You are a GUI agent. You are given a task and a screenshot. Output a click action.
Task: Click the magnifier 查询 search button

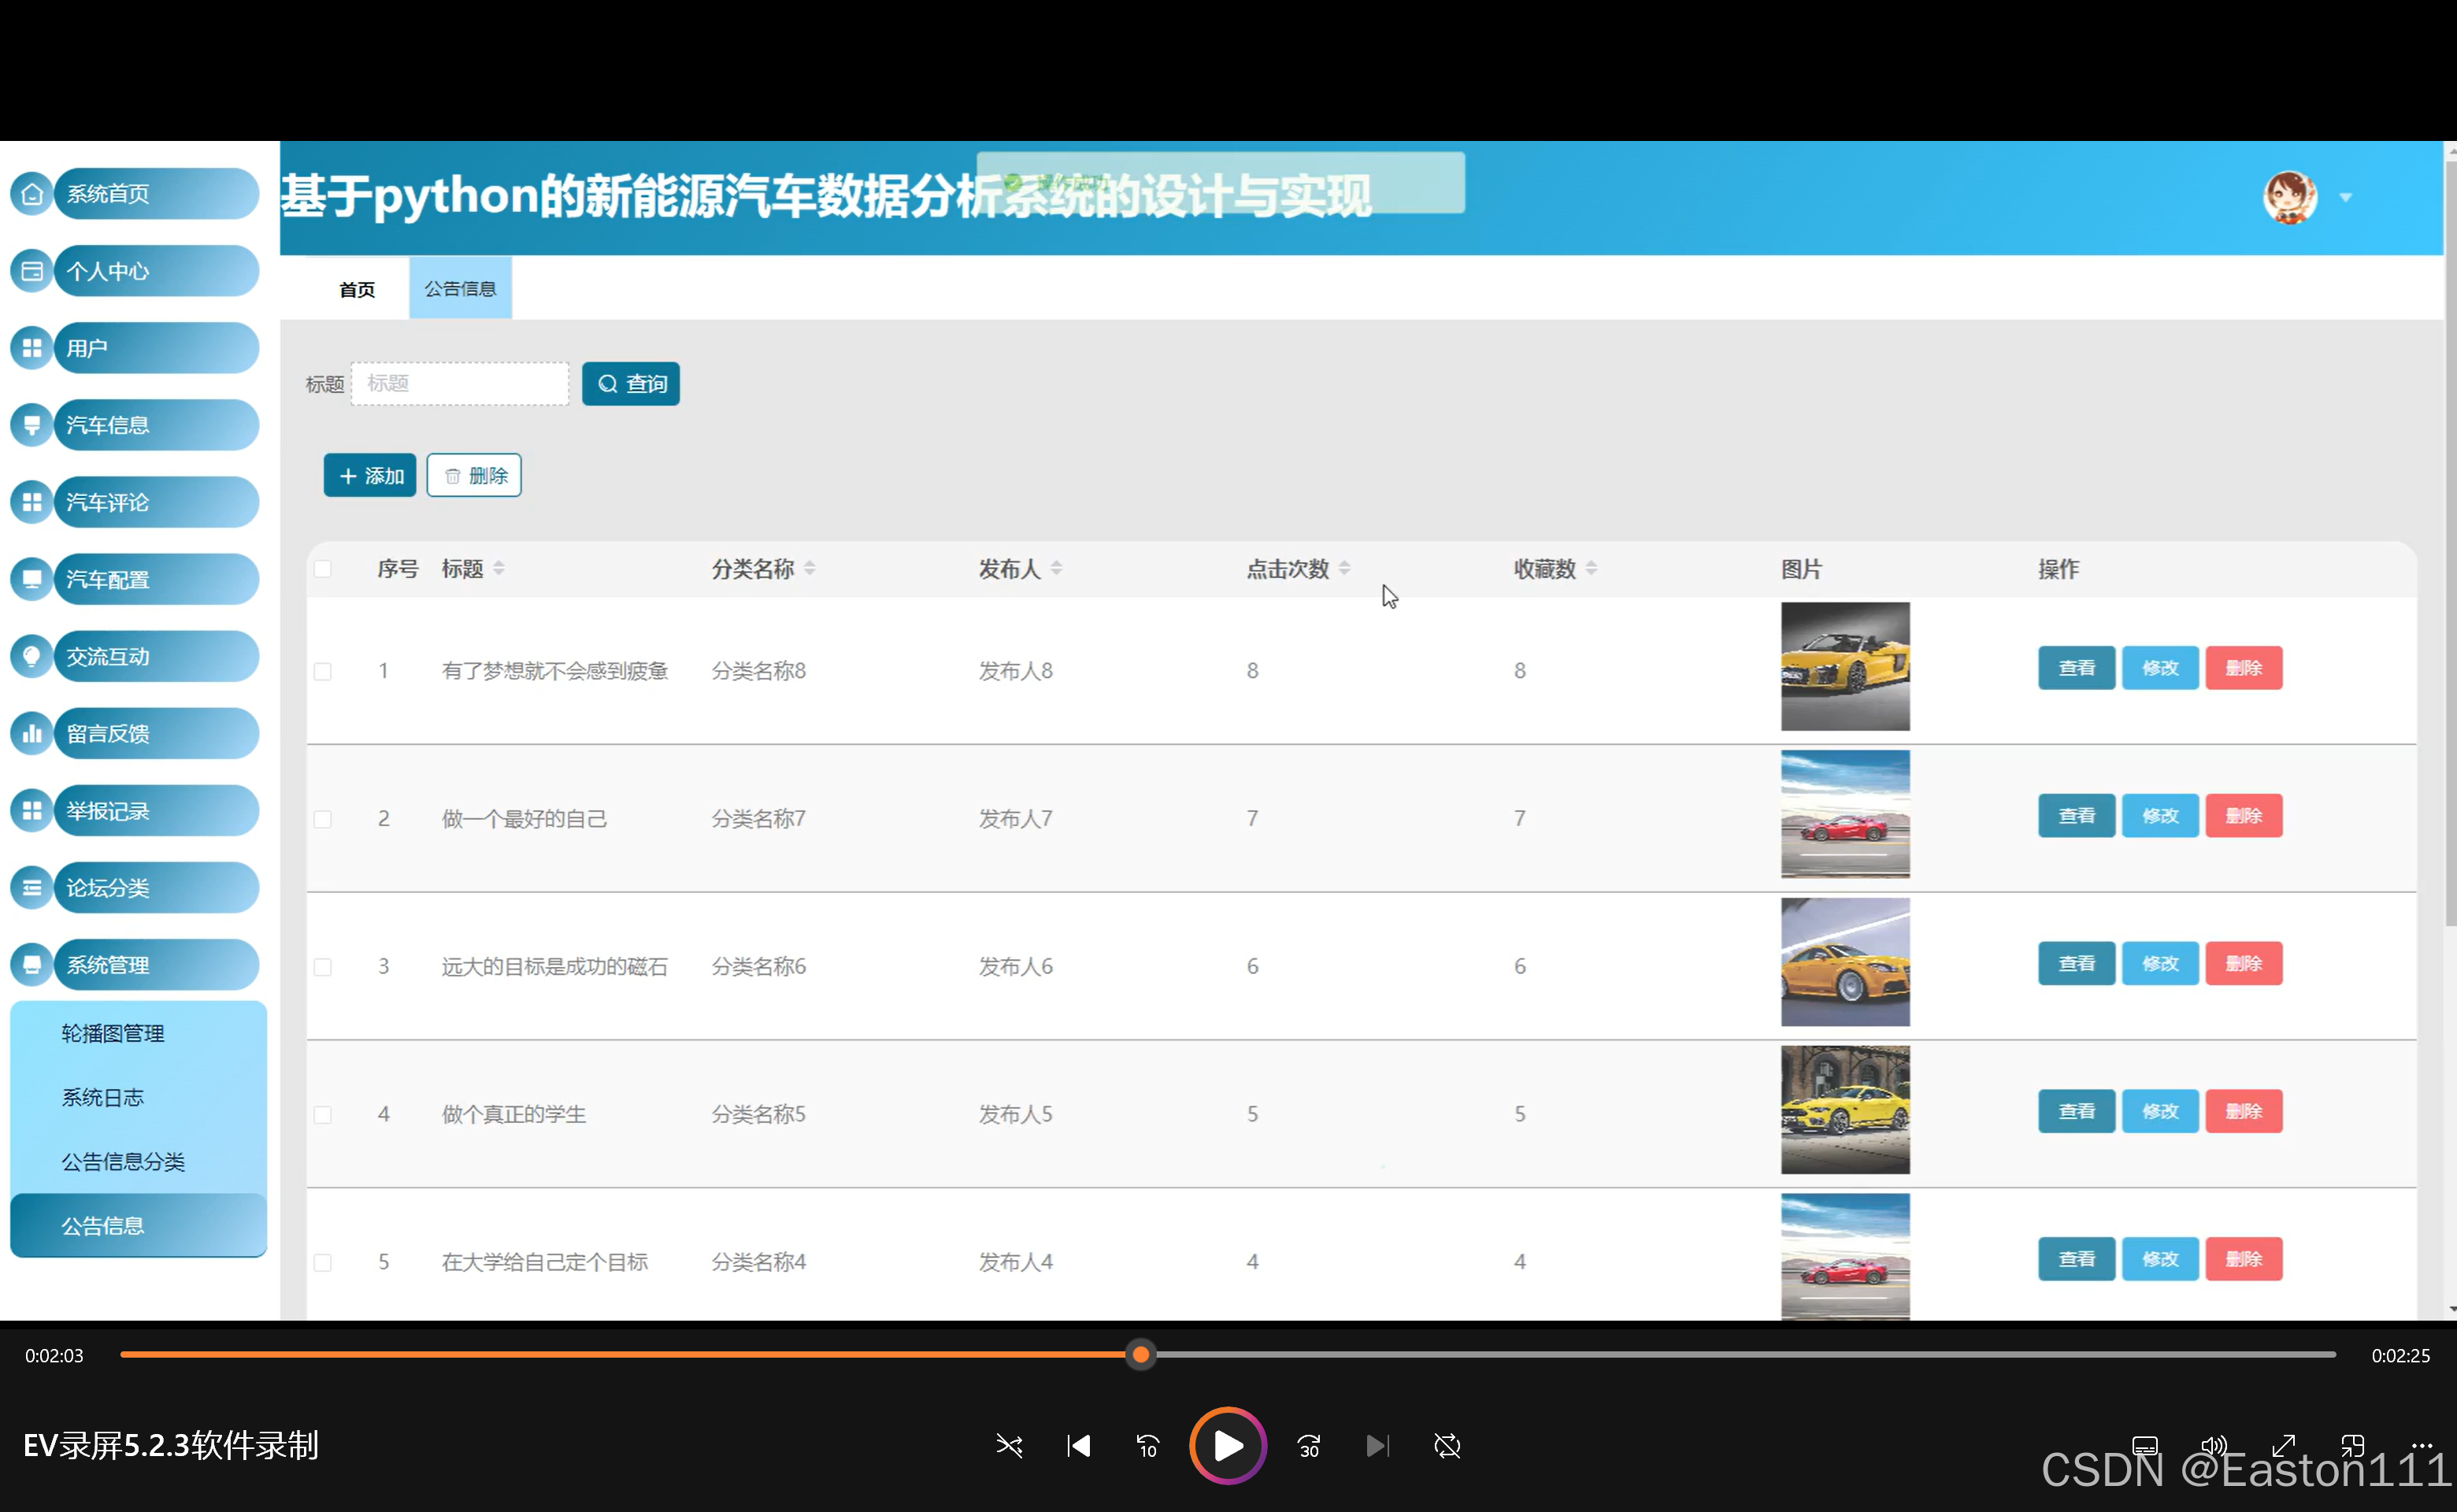point(631,384)
